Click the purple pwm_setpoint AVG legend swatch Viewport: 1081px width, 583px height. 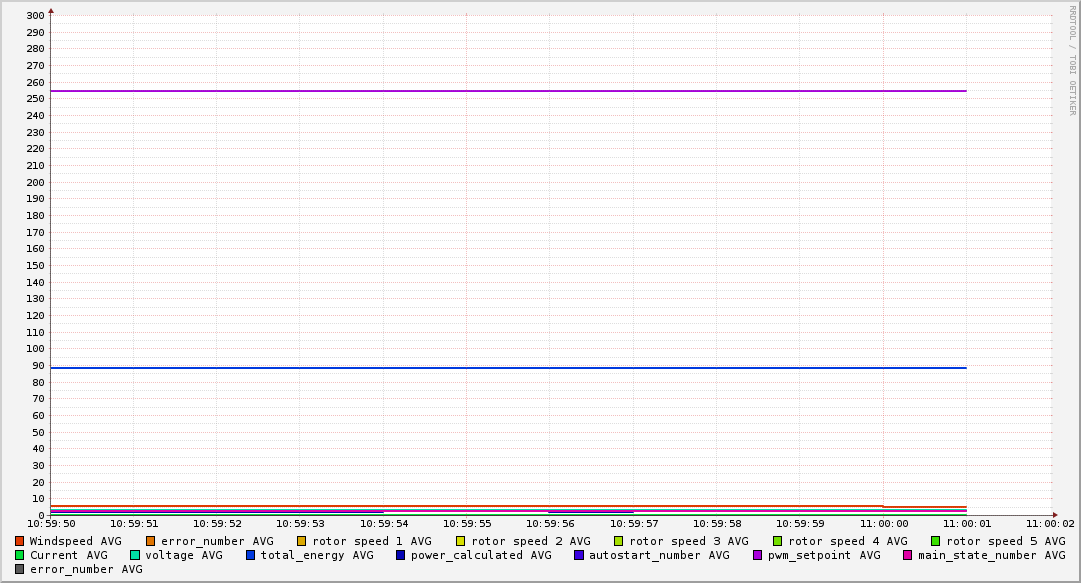click(x=757, y=555)
